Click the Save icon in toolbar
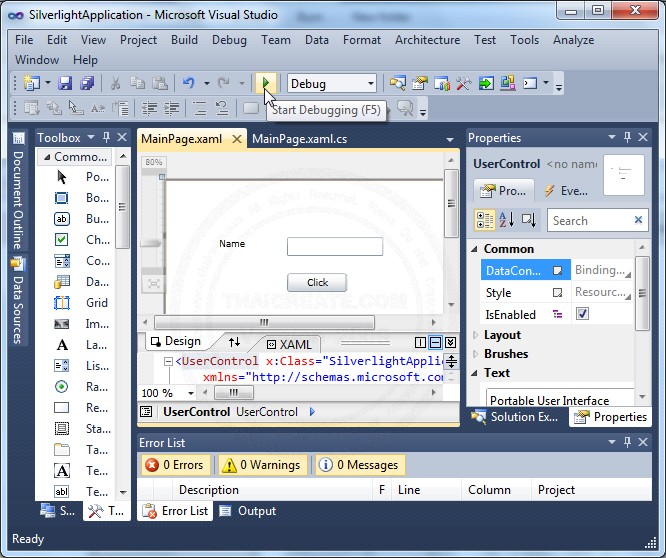This screenshot has width=666, height=558. click(65, 83)
